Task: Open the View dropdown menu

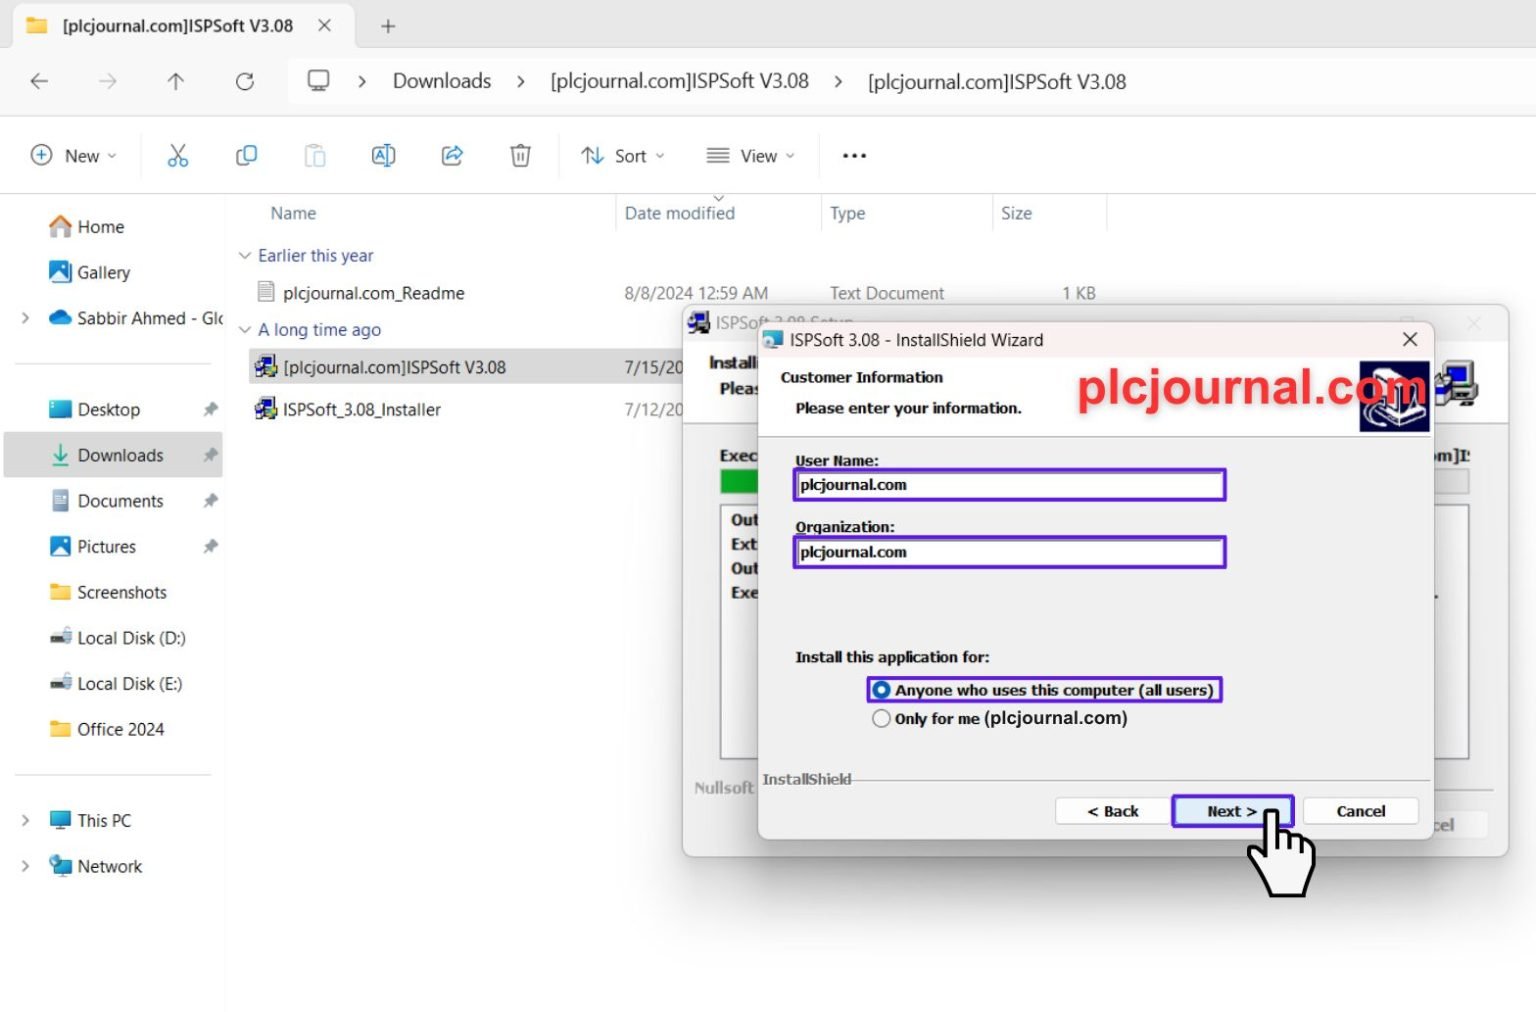Action: [748, 155]
